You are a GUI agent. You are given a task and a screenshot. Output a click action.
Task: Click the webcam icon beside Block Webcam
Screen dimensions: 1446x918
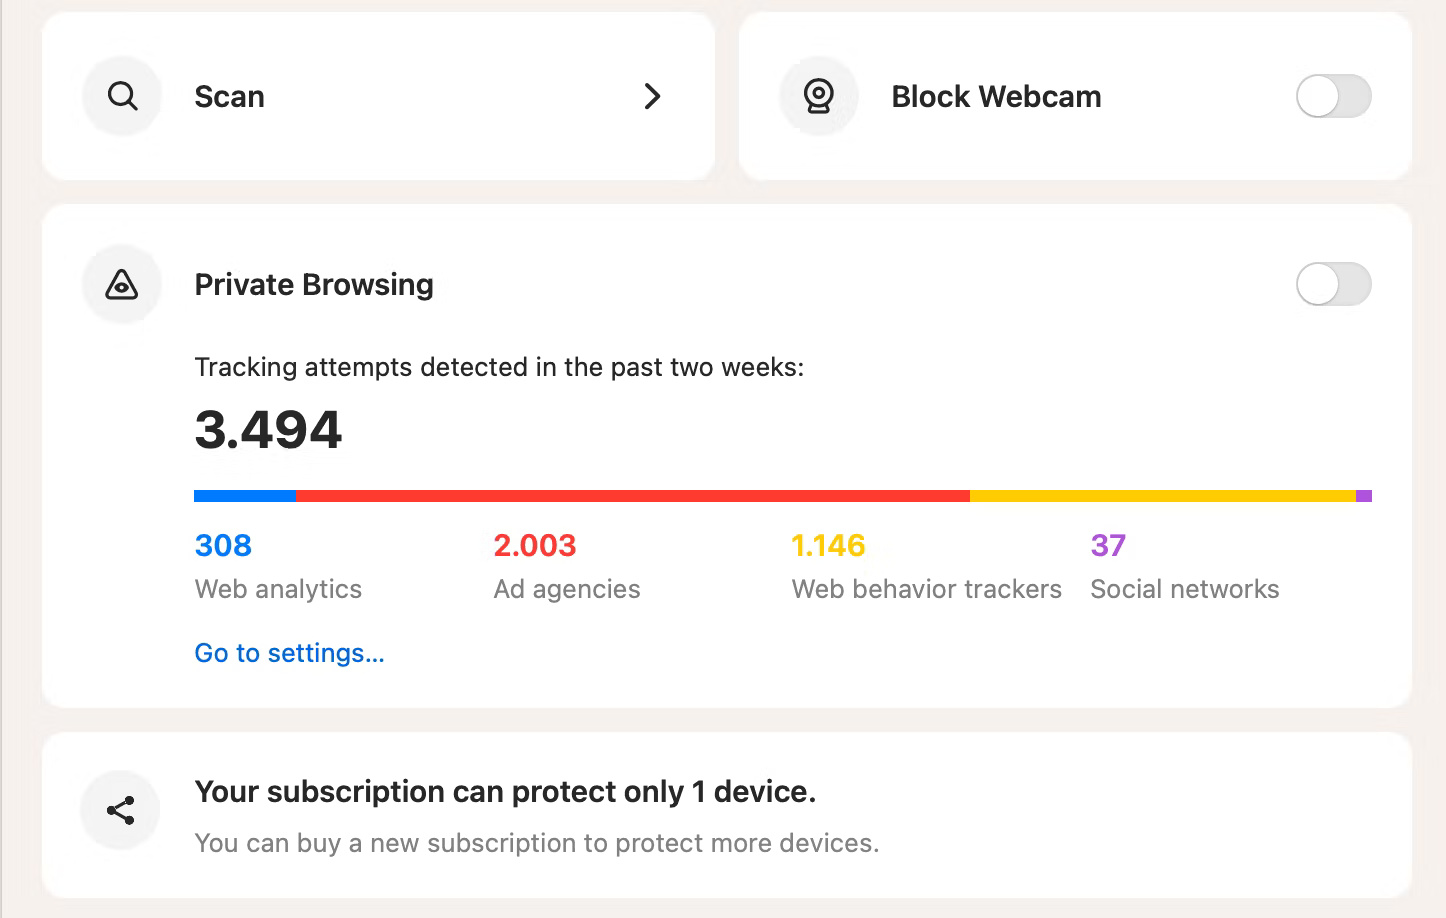(819, 96)
